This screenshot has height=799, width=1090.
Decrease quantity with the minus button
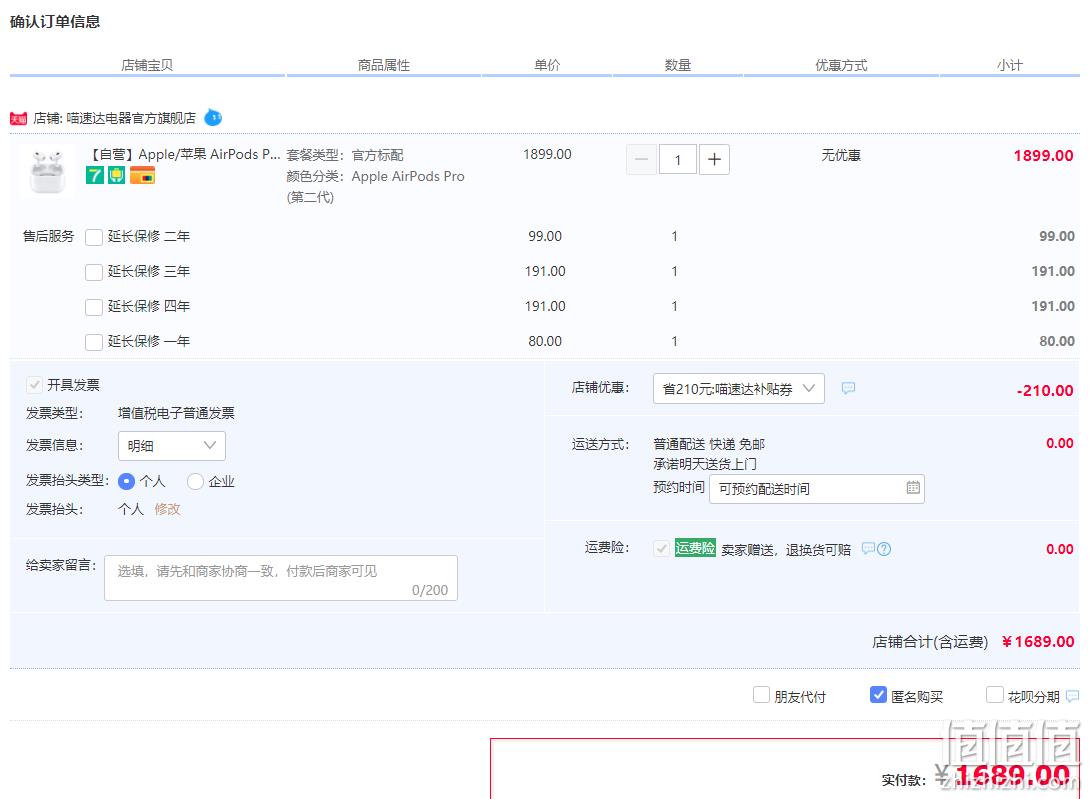[641, 160]
